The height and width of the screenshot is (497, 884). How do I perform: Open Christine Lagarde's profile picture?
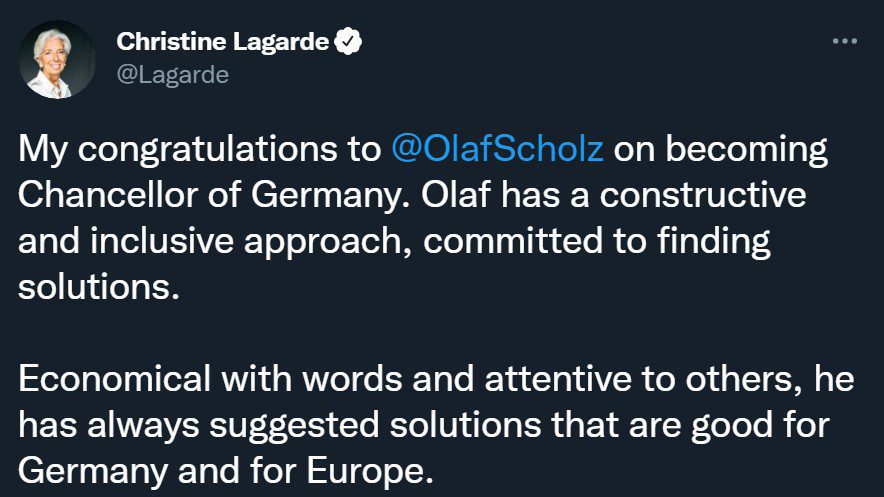[56, 60]
